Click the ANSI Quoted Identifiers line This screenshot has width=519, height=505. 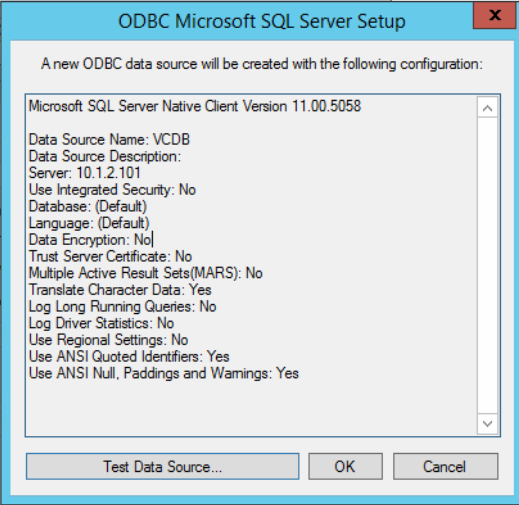tap(129, 356)
